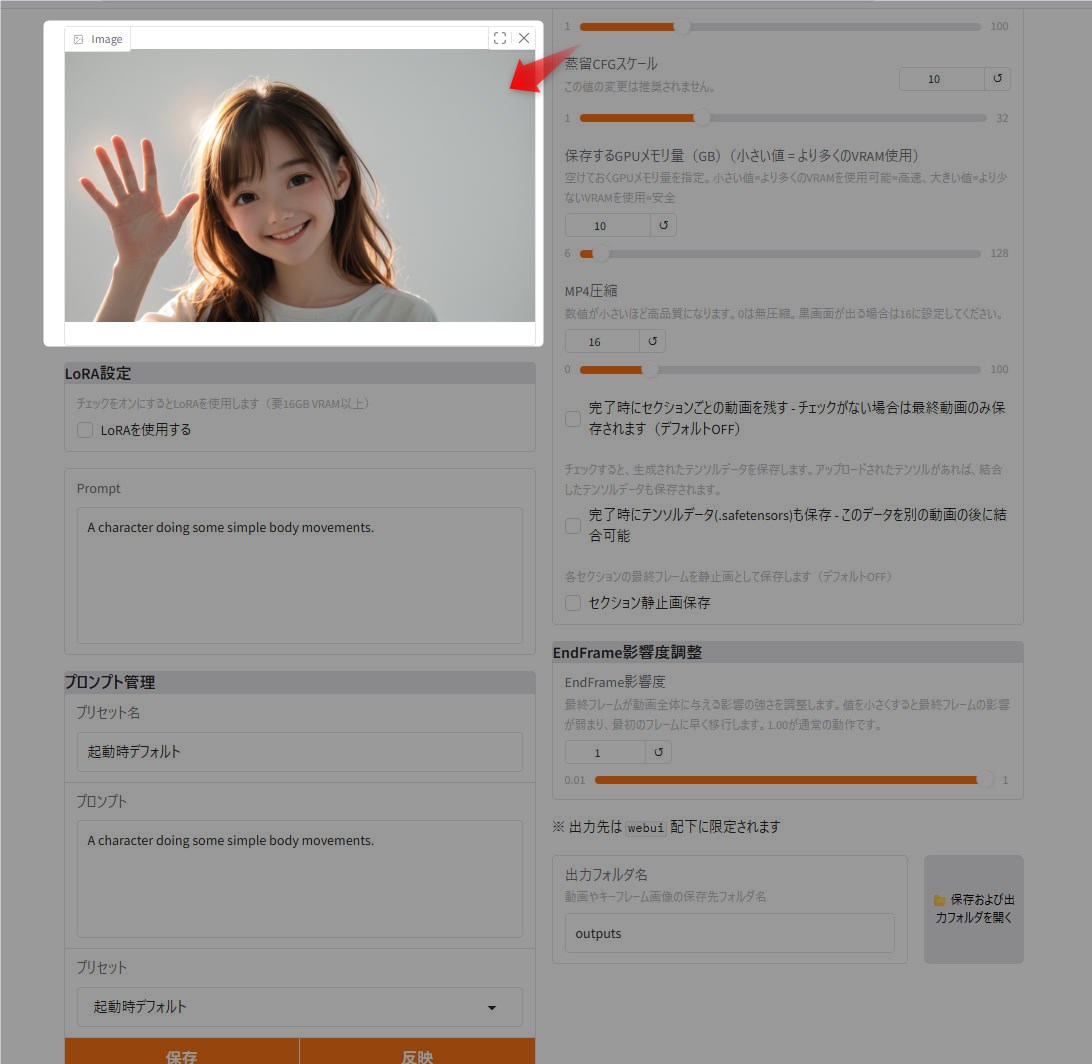Enable saving tensor data (.safetensors) checkbox
This screenshot has width=1092, height=1064.
tap(573, 525)
